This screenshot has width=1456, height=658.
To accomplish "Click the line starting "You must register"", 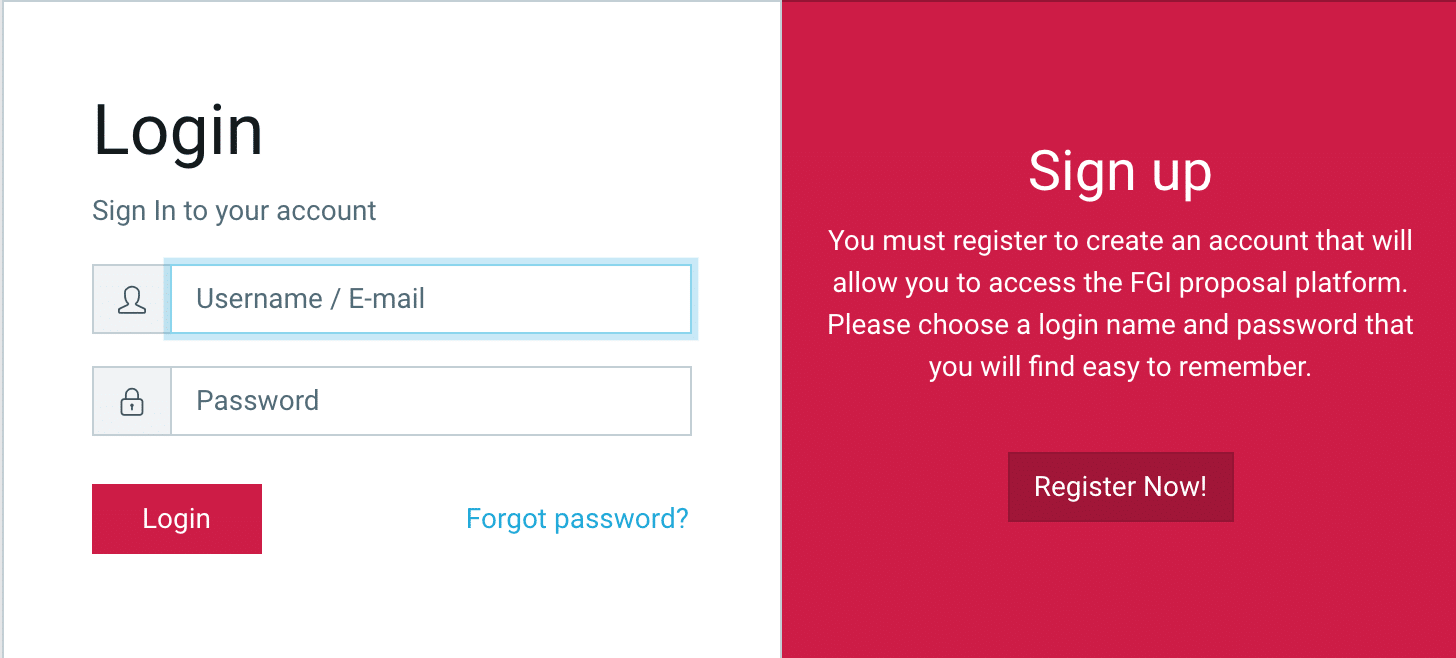I will [1120, 241].
